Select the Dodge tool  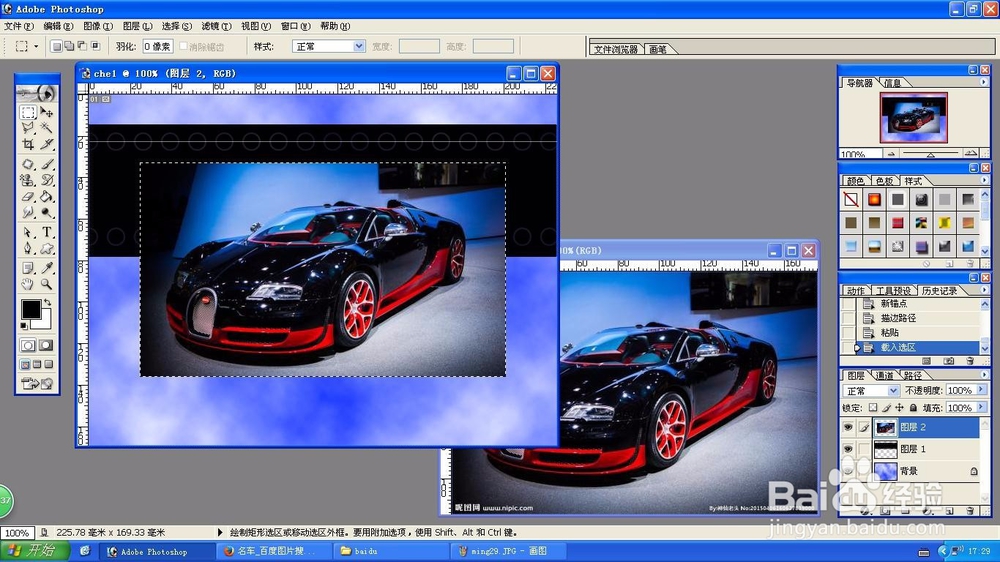click(47, 212)
